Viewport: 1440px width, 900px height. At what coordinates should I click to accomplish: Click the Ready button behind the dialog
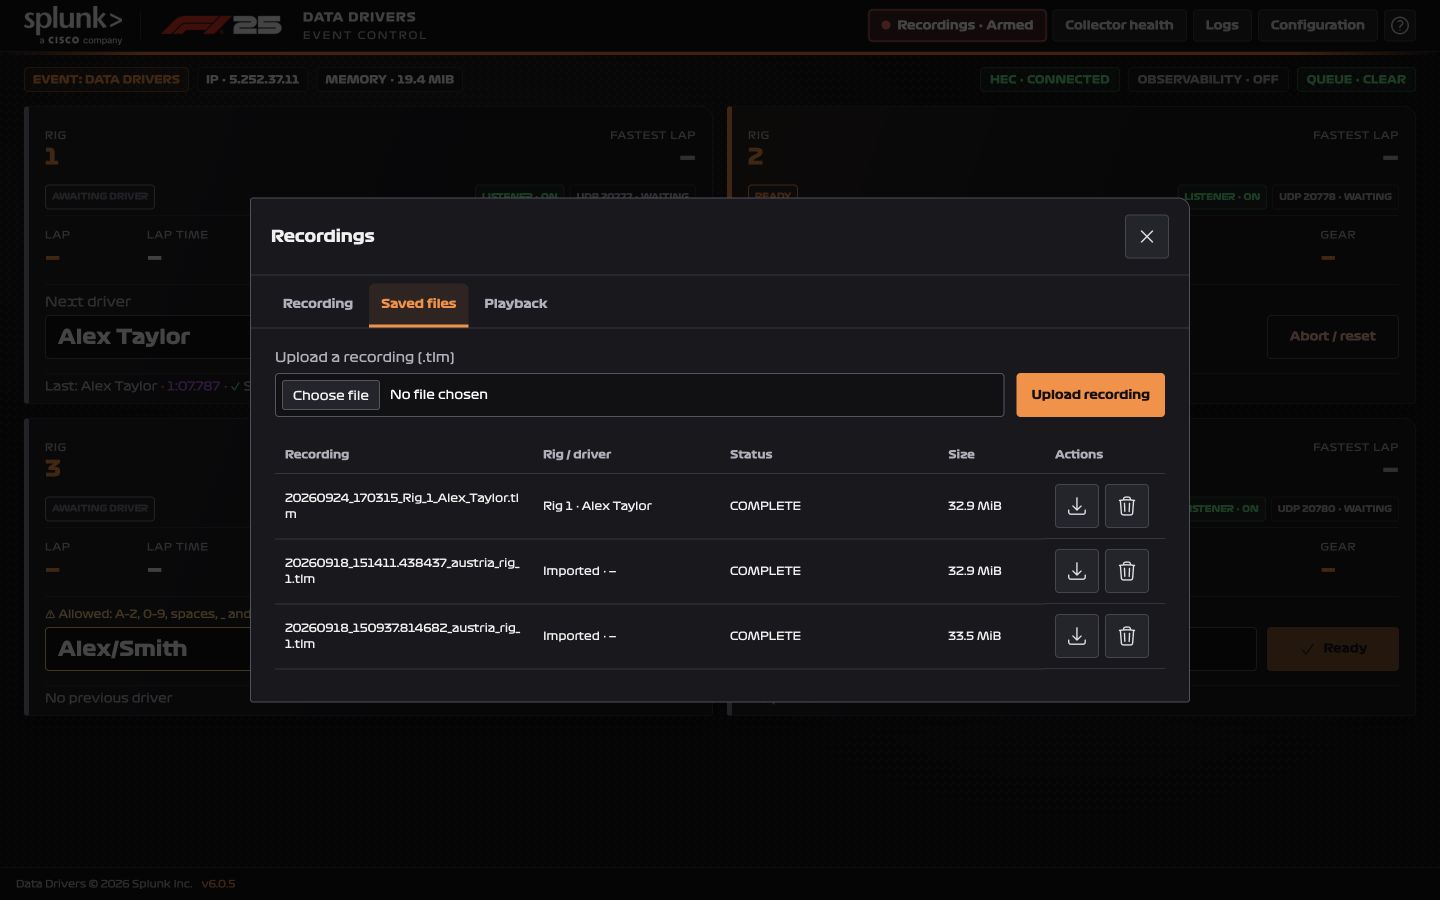pos(1333,649)
